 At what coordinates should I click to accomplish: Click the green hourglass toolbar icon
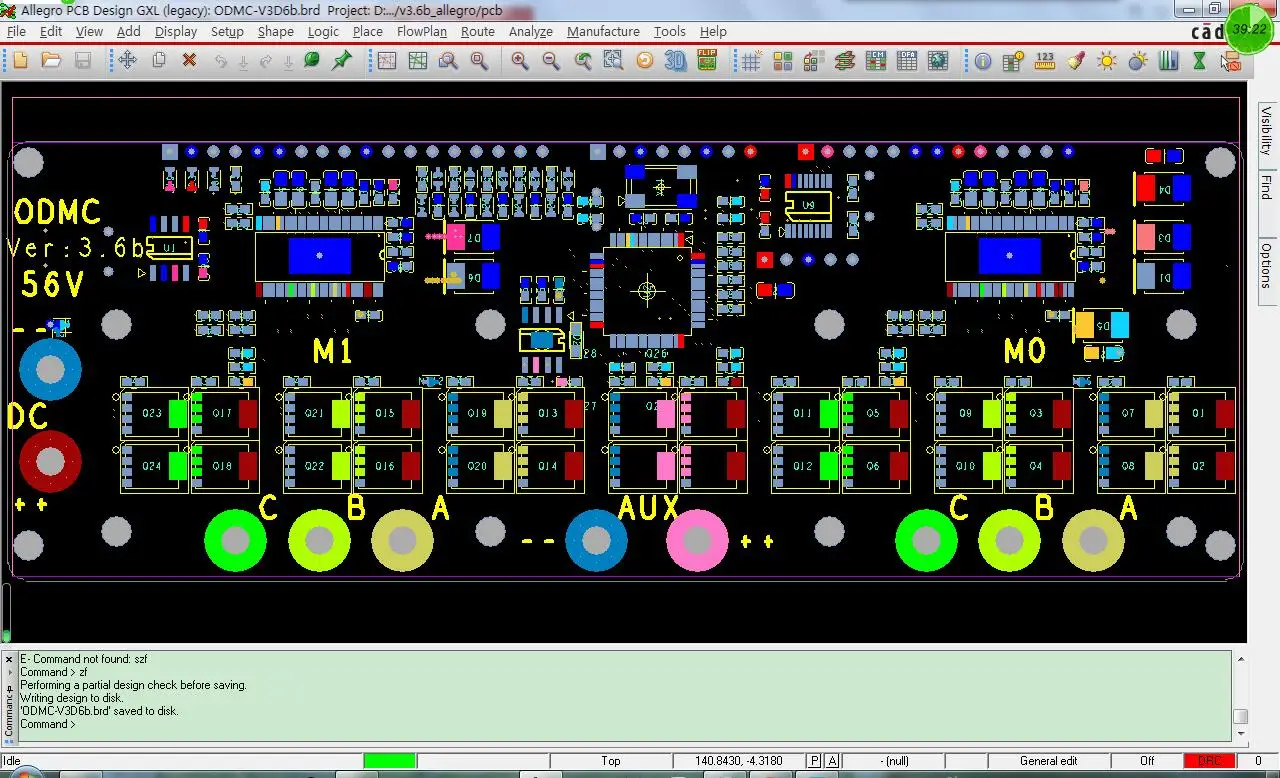pos(1199,61)
